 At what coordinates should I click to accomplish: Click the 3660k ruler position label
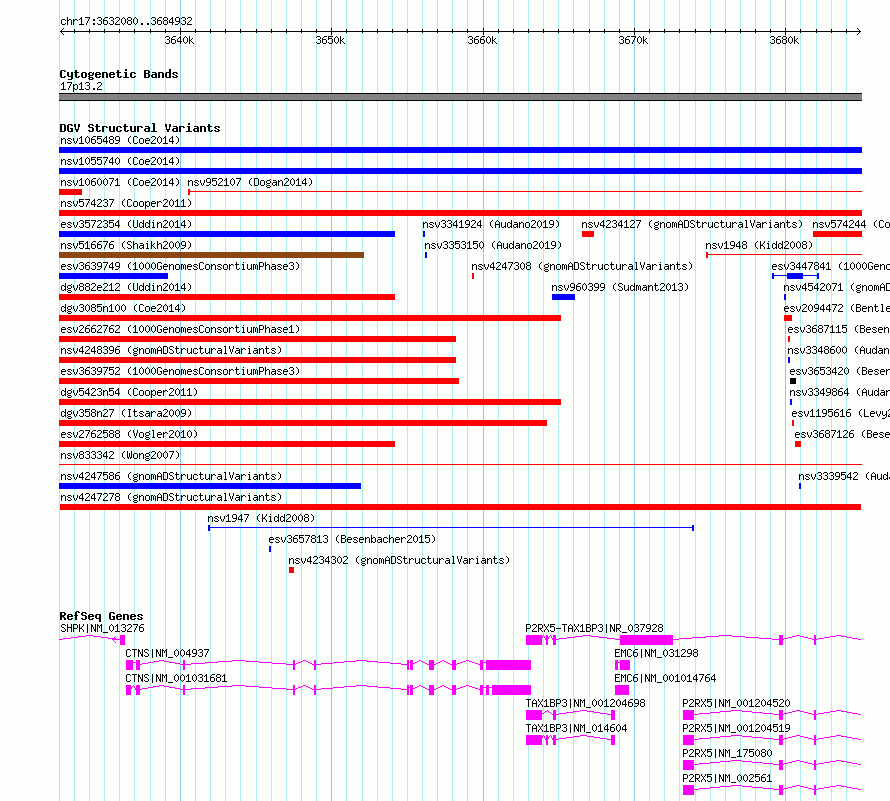pos(482,40)
